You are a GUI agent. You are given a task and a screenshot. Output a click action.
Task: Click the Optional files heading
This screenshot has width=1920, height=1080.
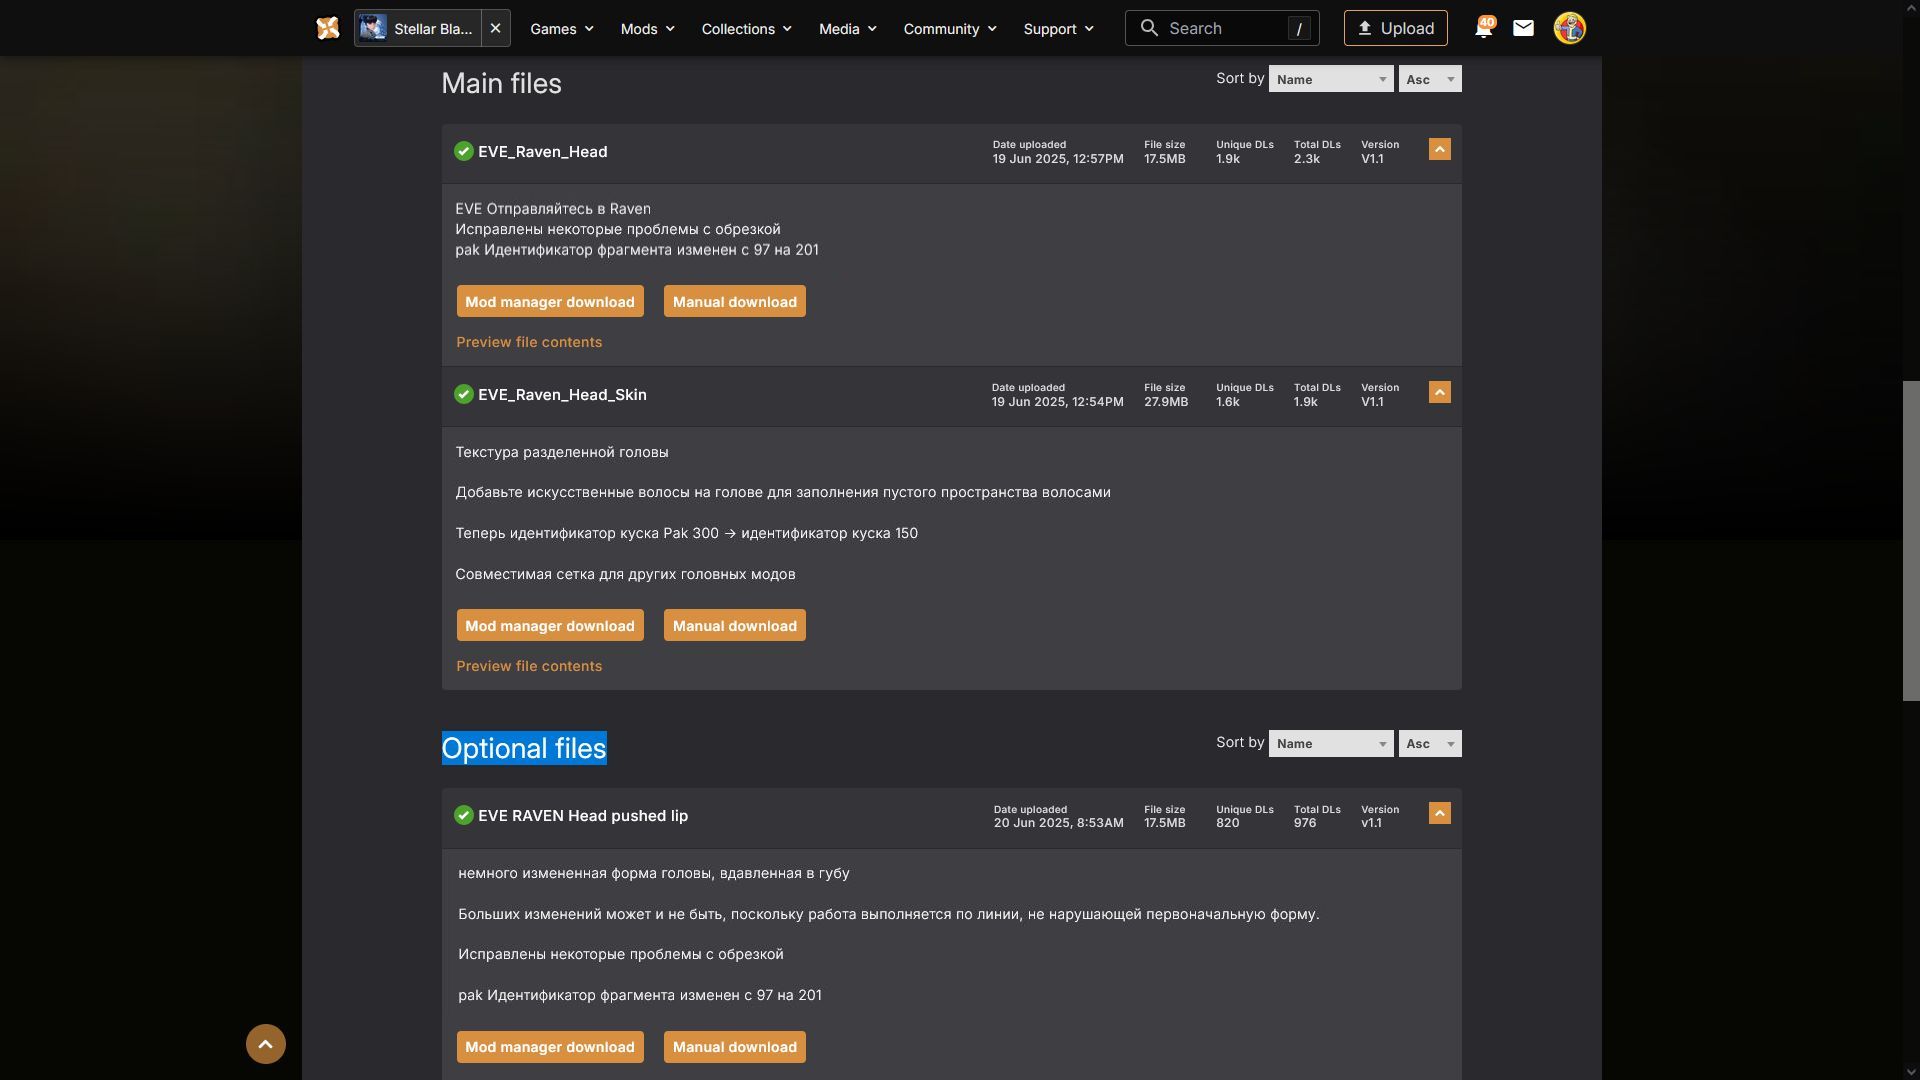pos(524,748)
